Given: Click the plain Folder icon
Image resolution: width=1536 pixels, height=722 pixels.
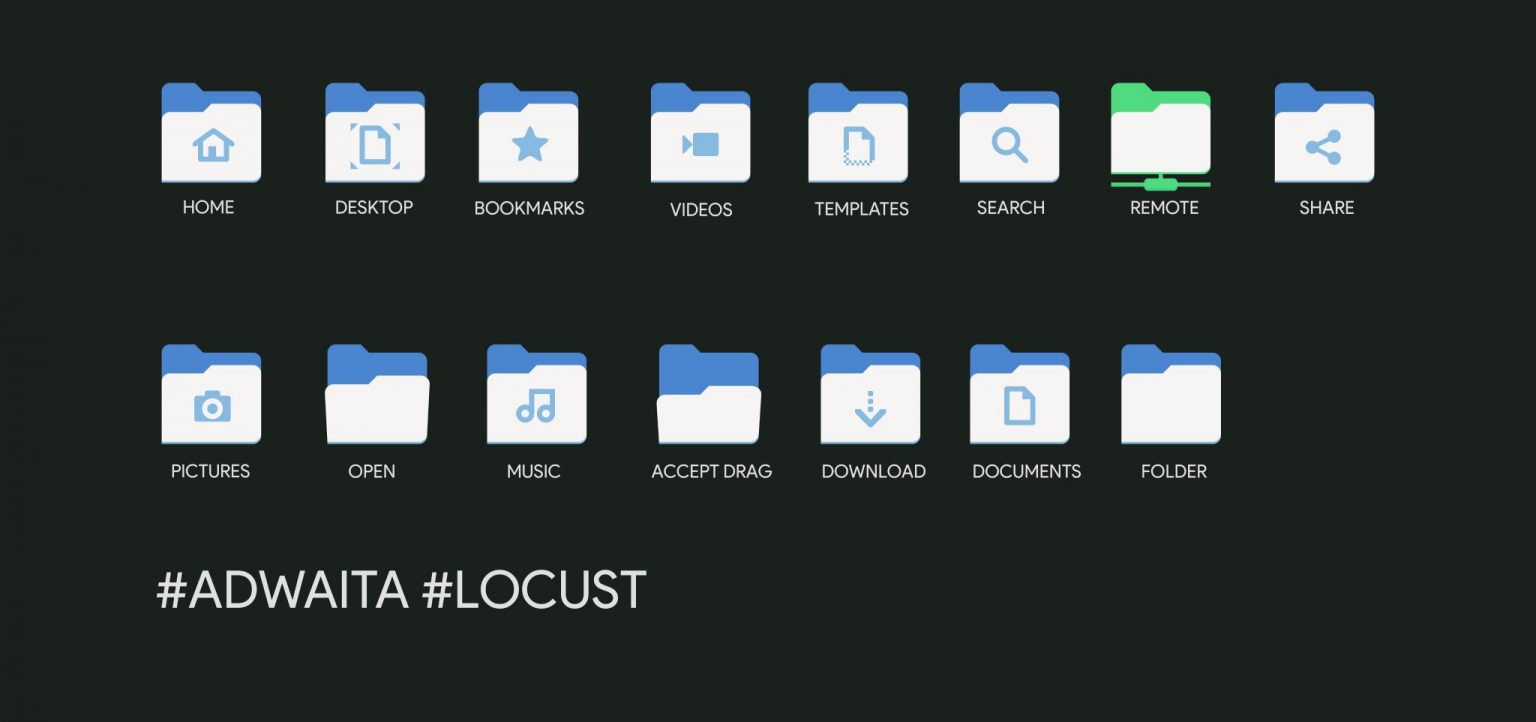Looking at the screenshot, I should 1171,395.
